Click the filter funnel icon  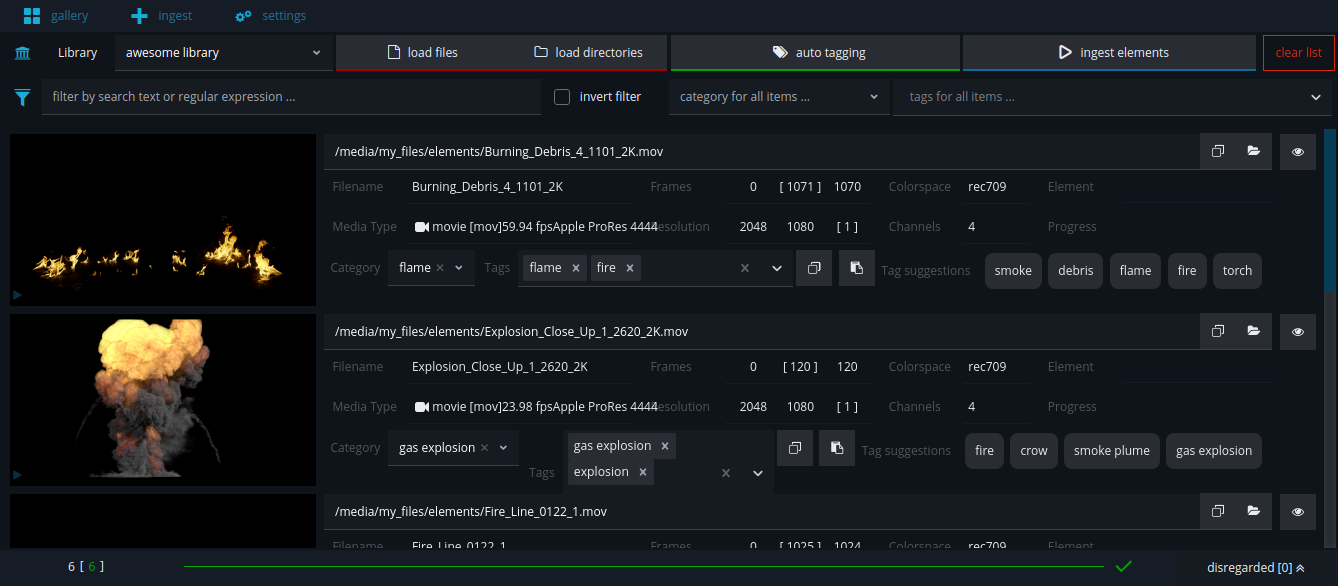pyautogui.click(x=22, y=97)
